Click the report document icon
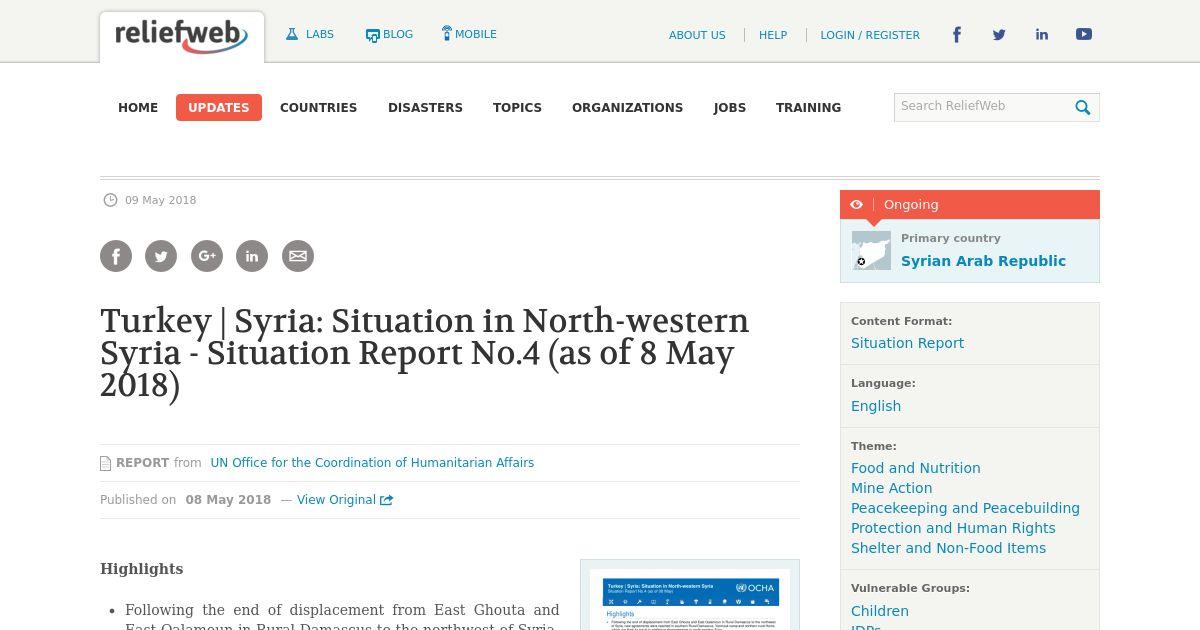 coord(105,463)
